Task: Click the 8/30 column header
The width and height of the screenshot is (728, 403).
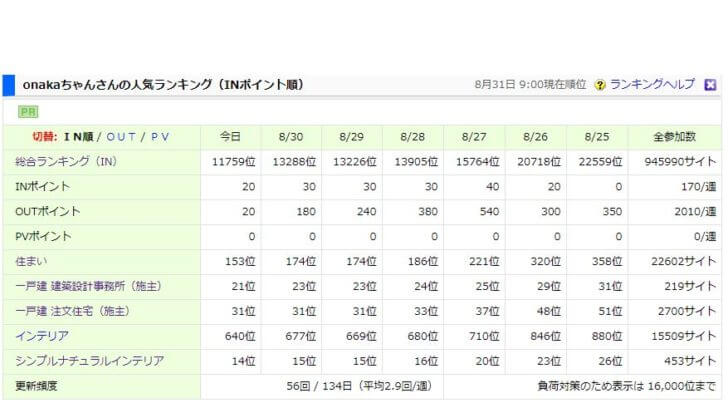Action: click(291, 136)
